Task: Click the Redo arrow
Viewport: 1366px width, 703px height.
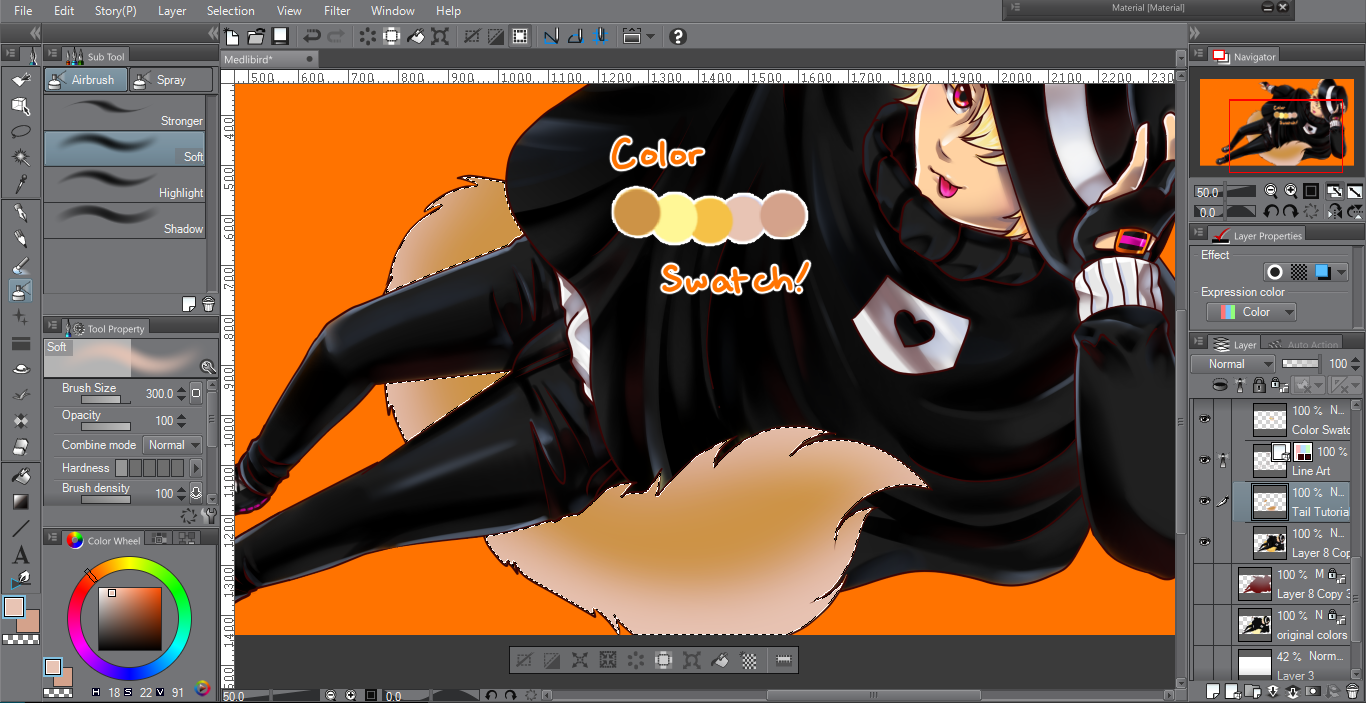Action: click(336, 37)
